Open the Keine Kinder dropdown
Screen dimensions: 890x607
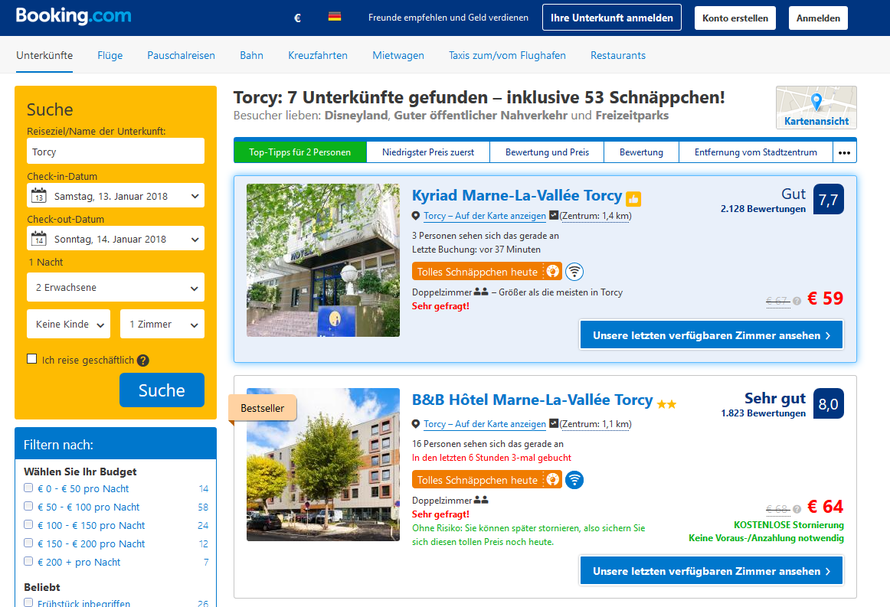click(69, 324)
